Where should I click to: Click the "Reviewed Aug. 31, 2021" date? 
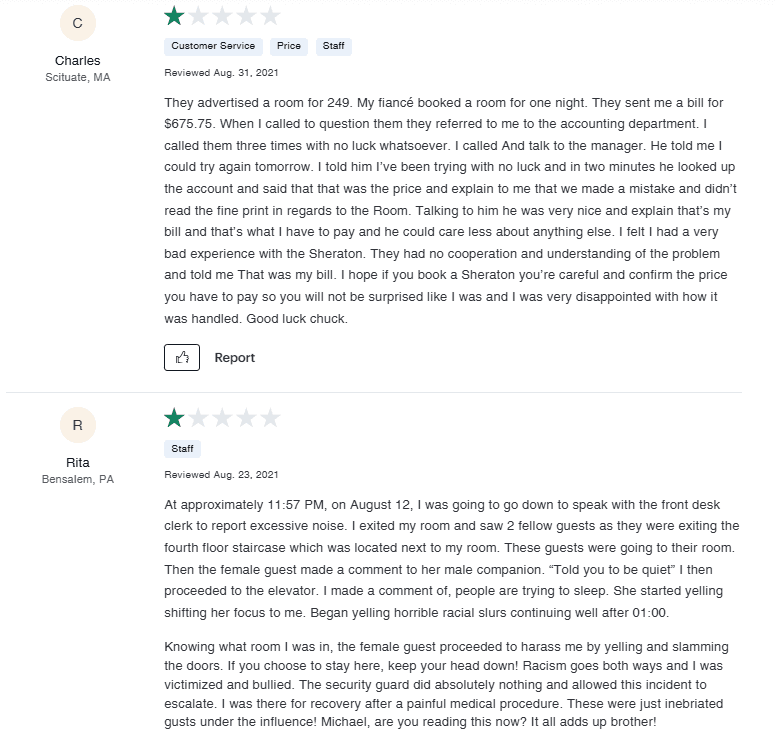click(x=221, y=72)
